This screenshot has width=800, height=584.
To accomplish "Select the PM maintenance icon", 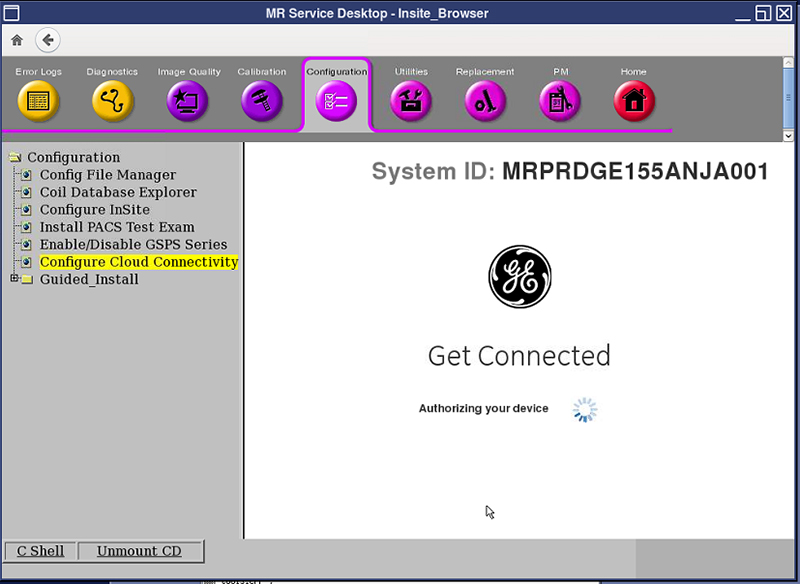I will [x=560, y=101].
